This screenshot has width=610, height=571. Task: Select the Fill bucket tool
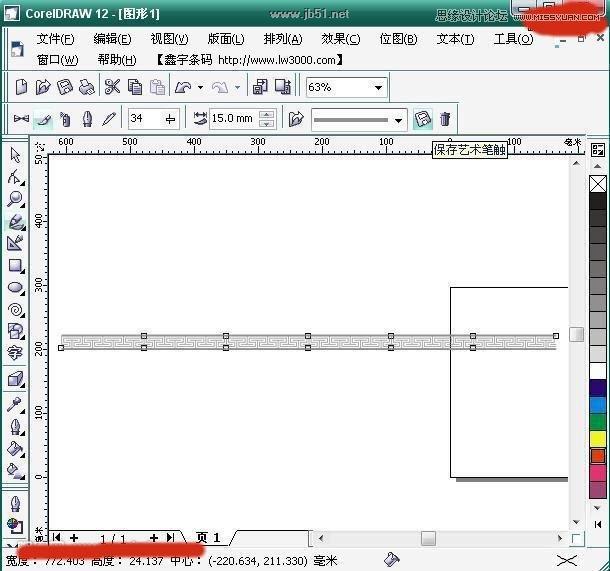pos(16,449)
